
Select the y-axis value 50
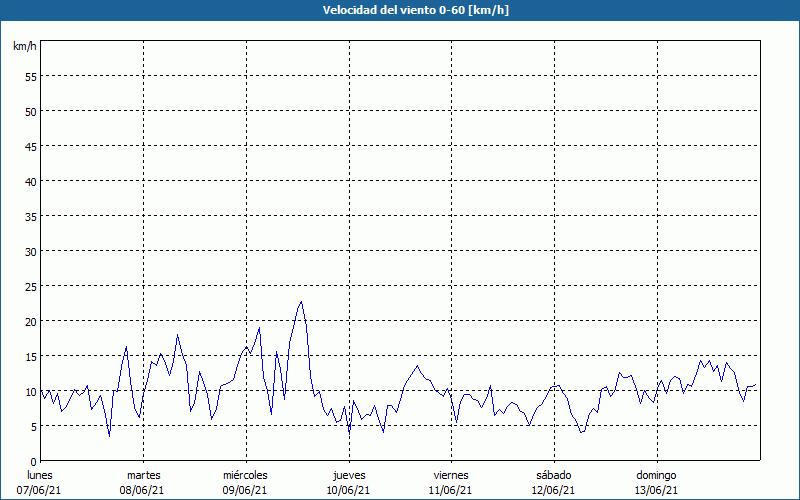click(31, 112)
